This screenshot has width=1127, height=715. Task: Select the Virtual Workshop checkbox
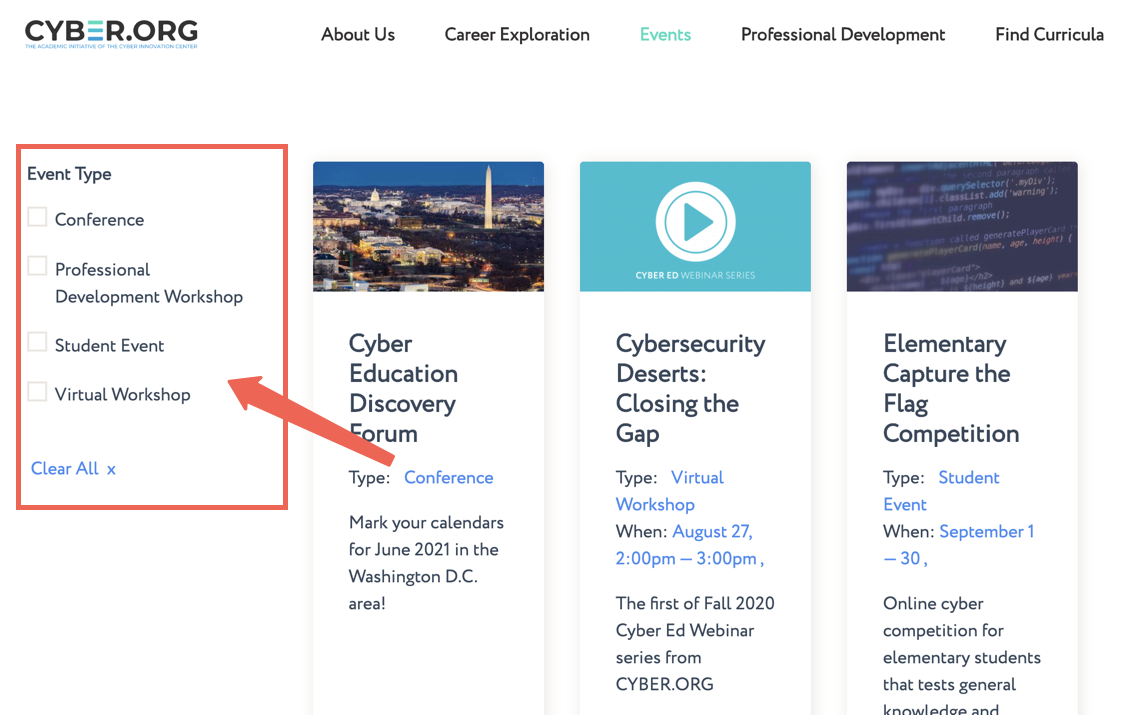coord(37,391)
